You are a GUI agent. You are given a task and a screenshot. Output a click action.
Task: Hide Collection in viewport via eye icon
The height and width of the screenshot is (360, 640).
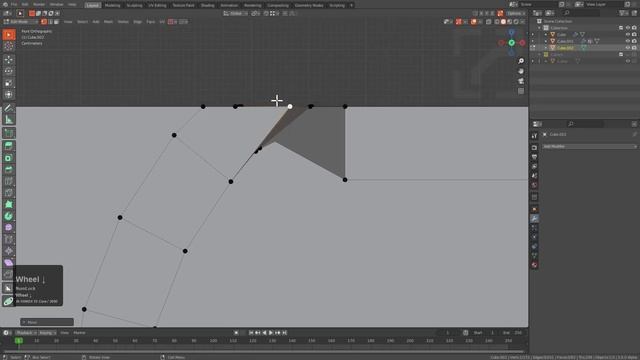coord(628,28)
